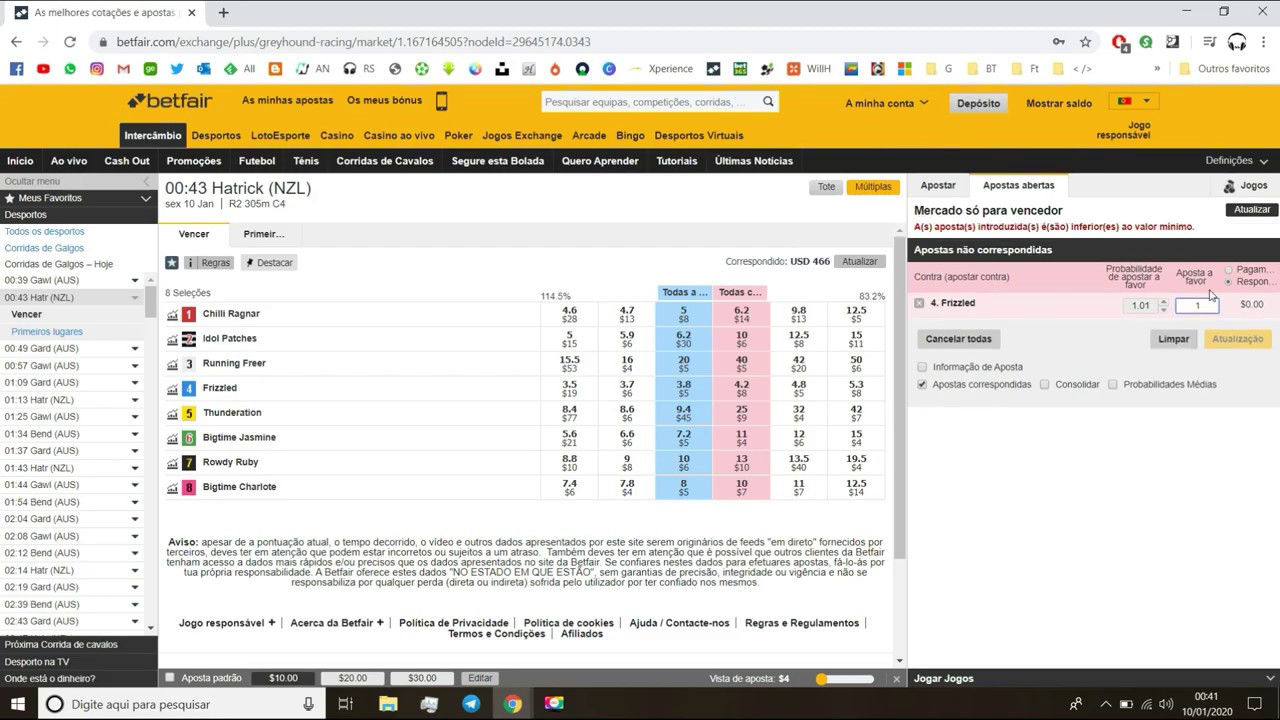Open the WhatsApp bookmark icon
Screen dimensions: 1280x720
pyautogui.click(x=70, y=69)
